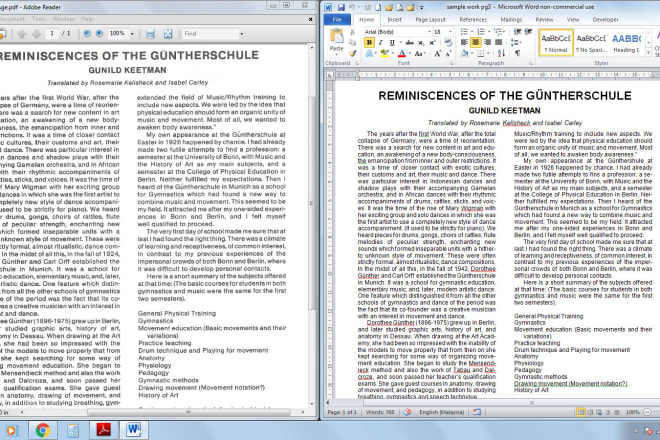Viewport: 660px width, 440px height.
Task: Click the Undo arrow in Word
Action: pos(352,7)
